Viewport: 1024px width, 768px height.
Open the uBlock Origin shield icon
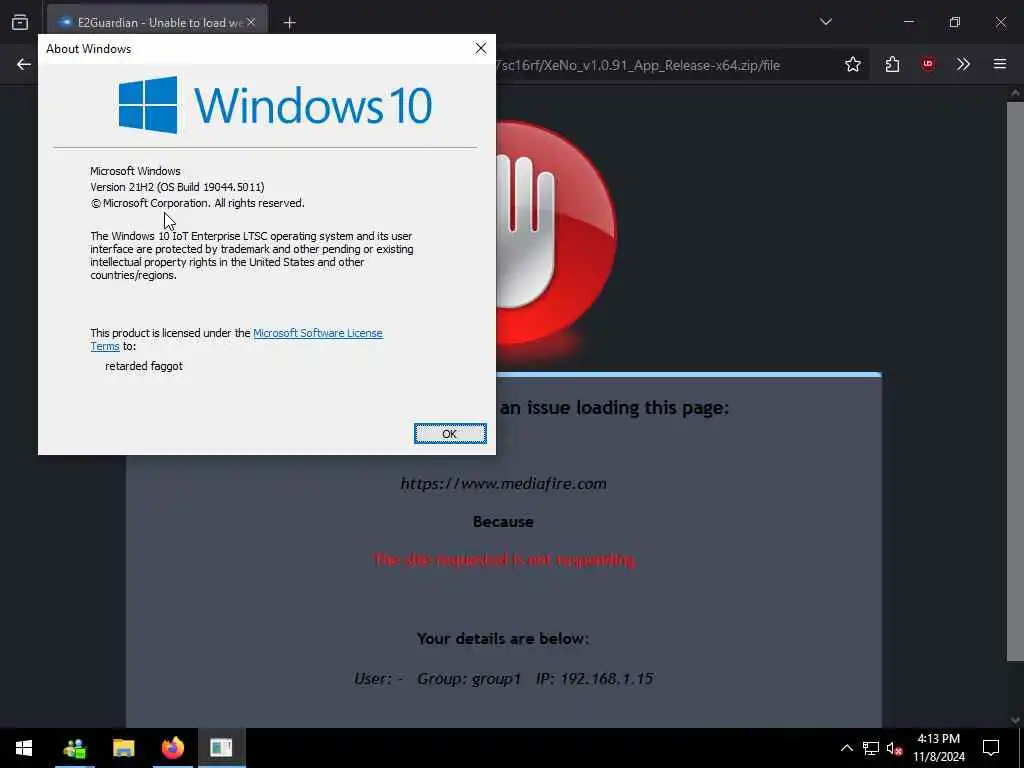(x=927, y=64)
